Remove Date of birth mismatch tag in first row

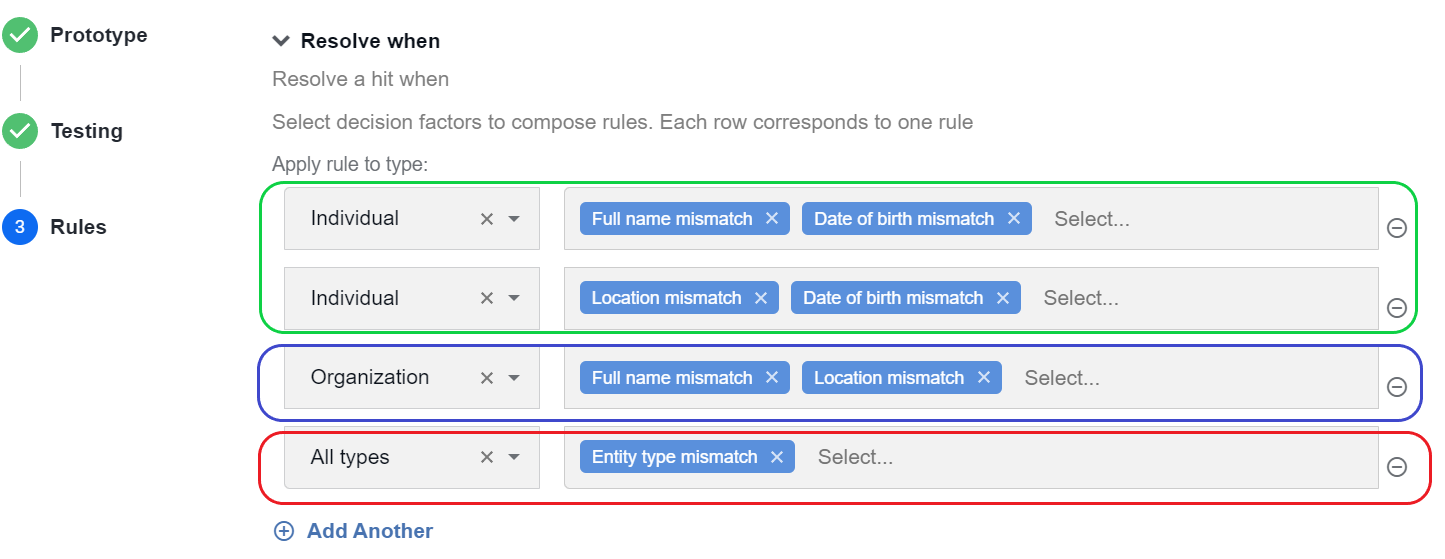pyautogui.click(x=1013, y=218)
